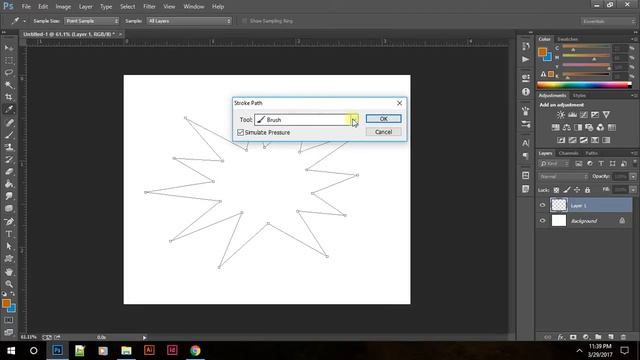The image size is (640, 360).
Task: Click Brightness/Contrast adjustment icon
Action: pyautogui.click(x=561, y=115)
